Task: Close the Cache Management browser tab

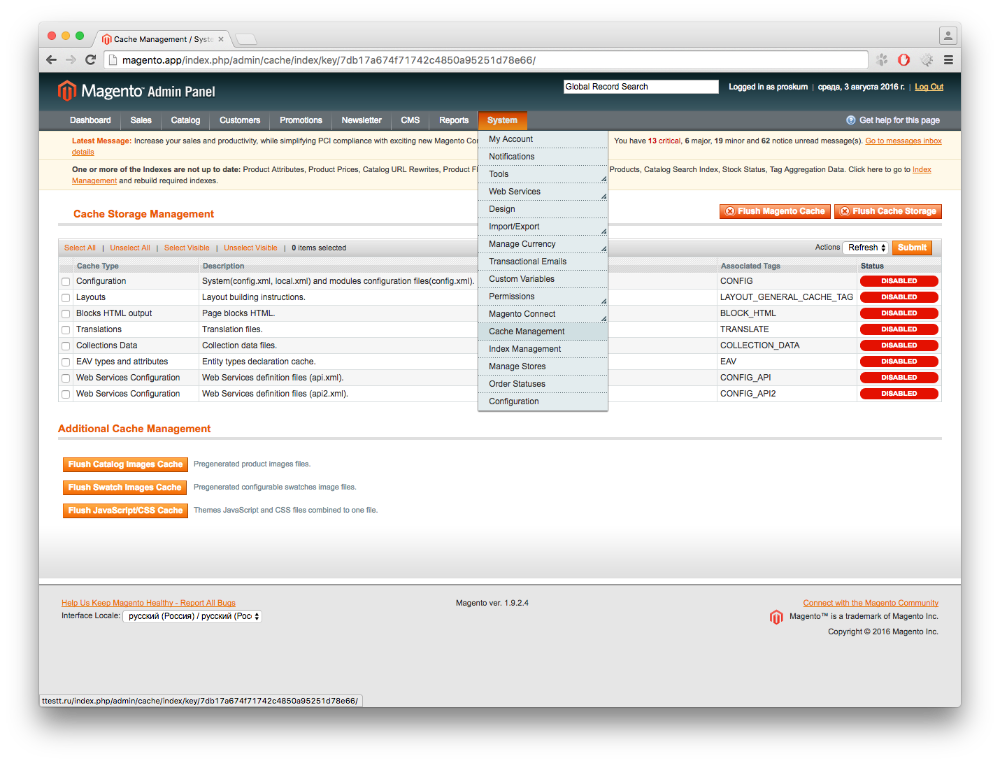Action: click(221, 39)
